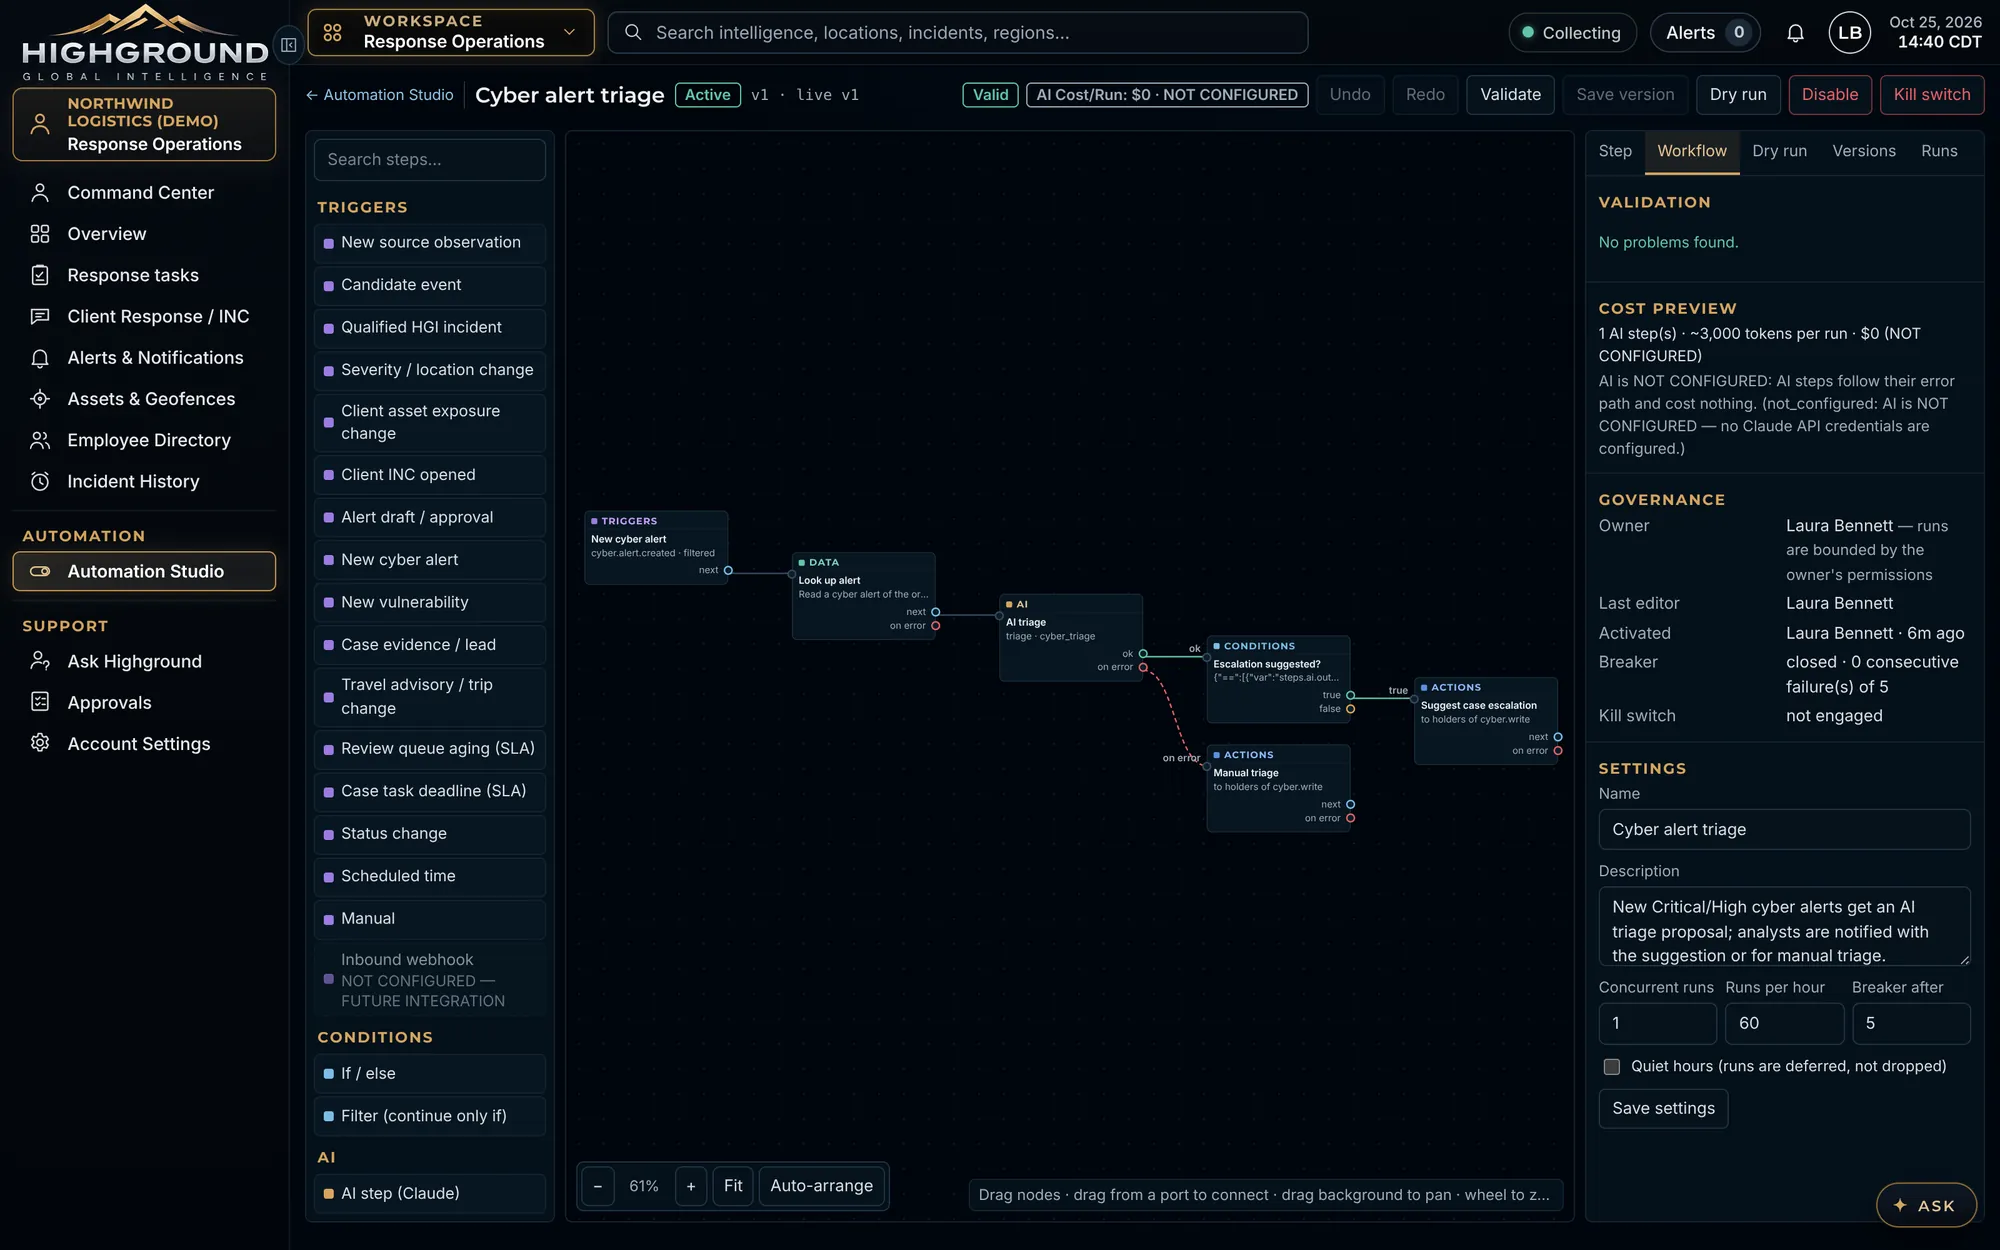Zoom out the canvas with minus button
The image size is (2000, 1250).
(597, 1186)
